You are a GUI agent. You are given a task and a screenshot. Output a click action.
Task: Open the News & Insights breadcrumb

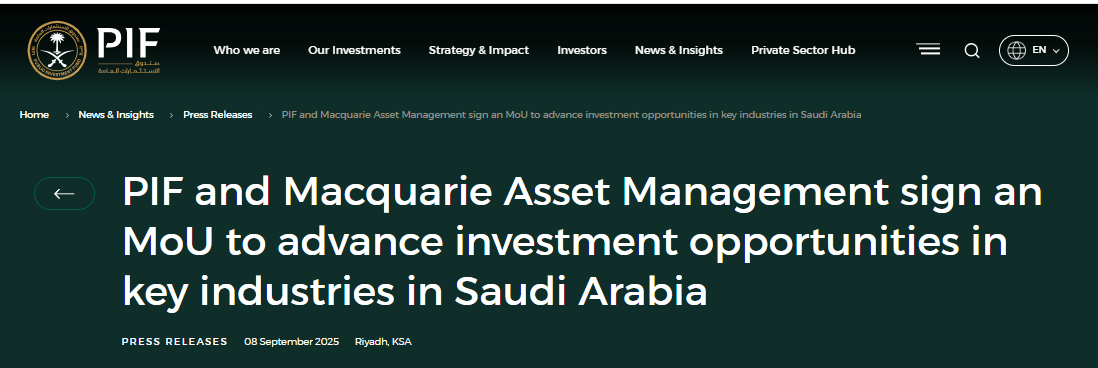pos(116,115)
